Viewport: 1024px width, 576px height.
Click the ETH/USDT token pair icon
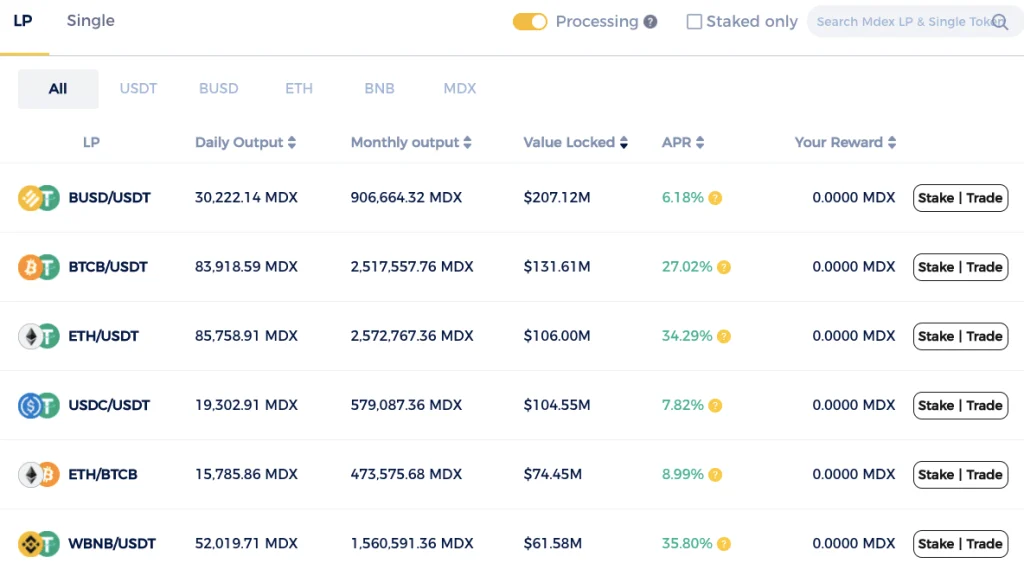(x=39, y=336)
